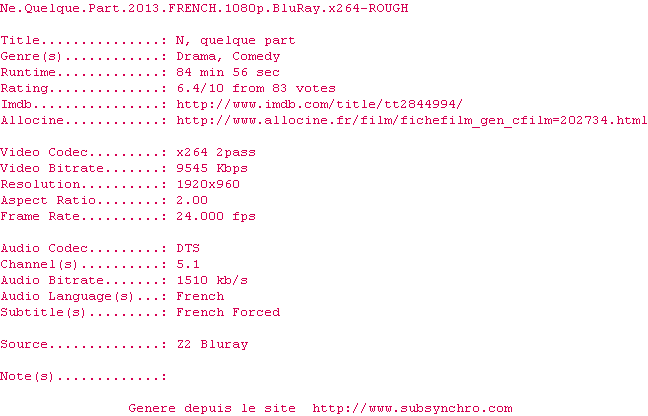Click the Audio Codec value DTS
The image size is (648, 416).
[188, 248]
